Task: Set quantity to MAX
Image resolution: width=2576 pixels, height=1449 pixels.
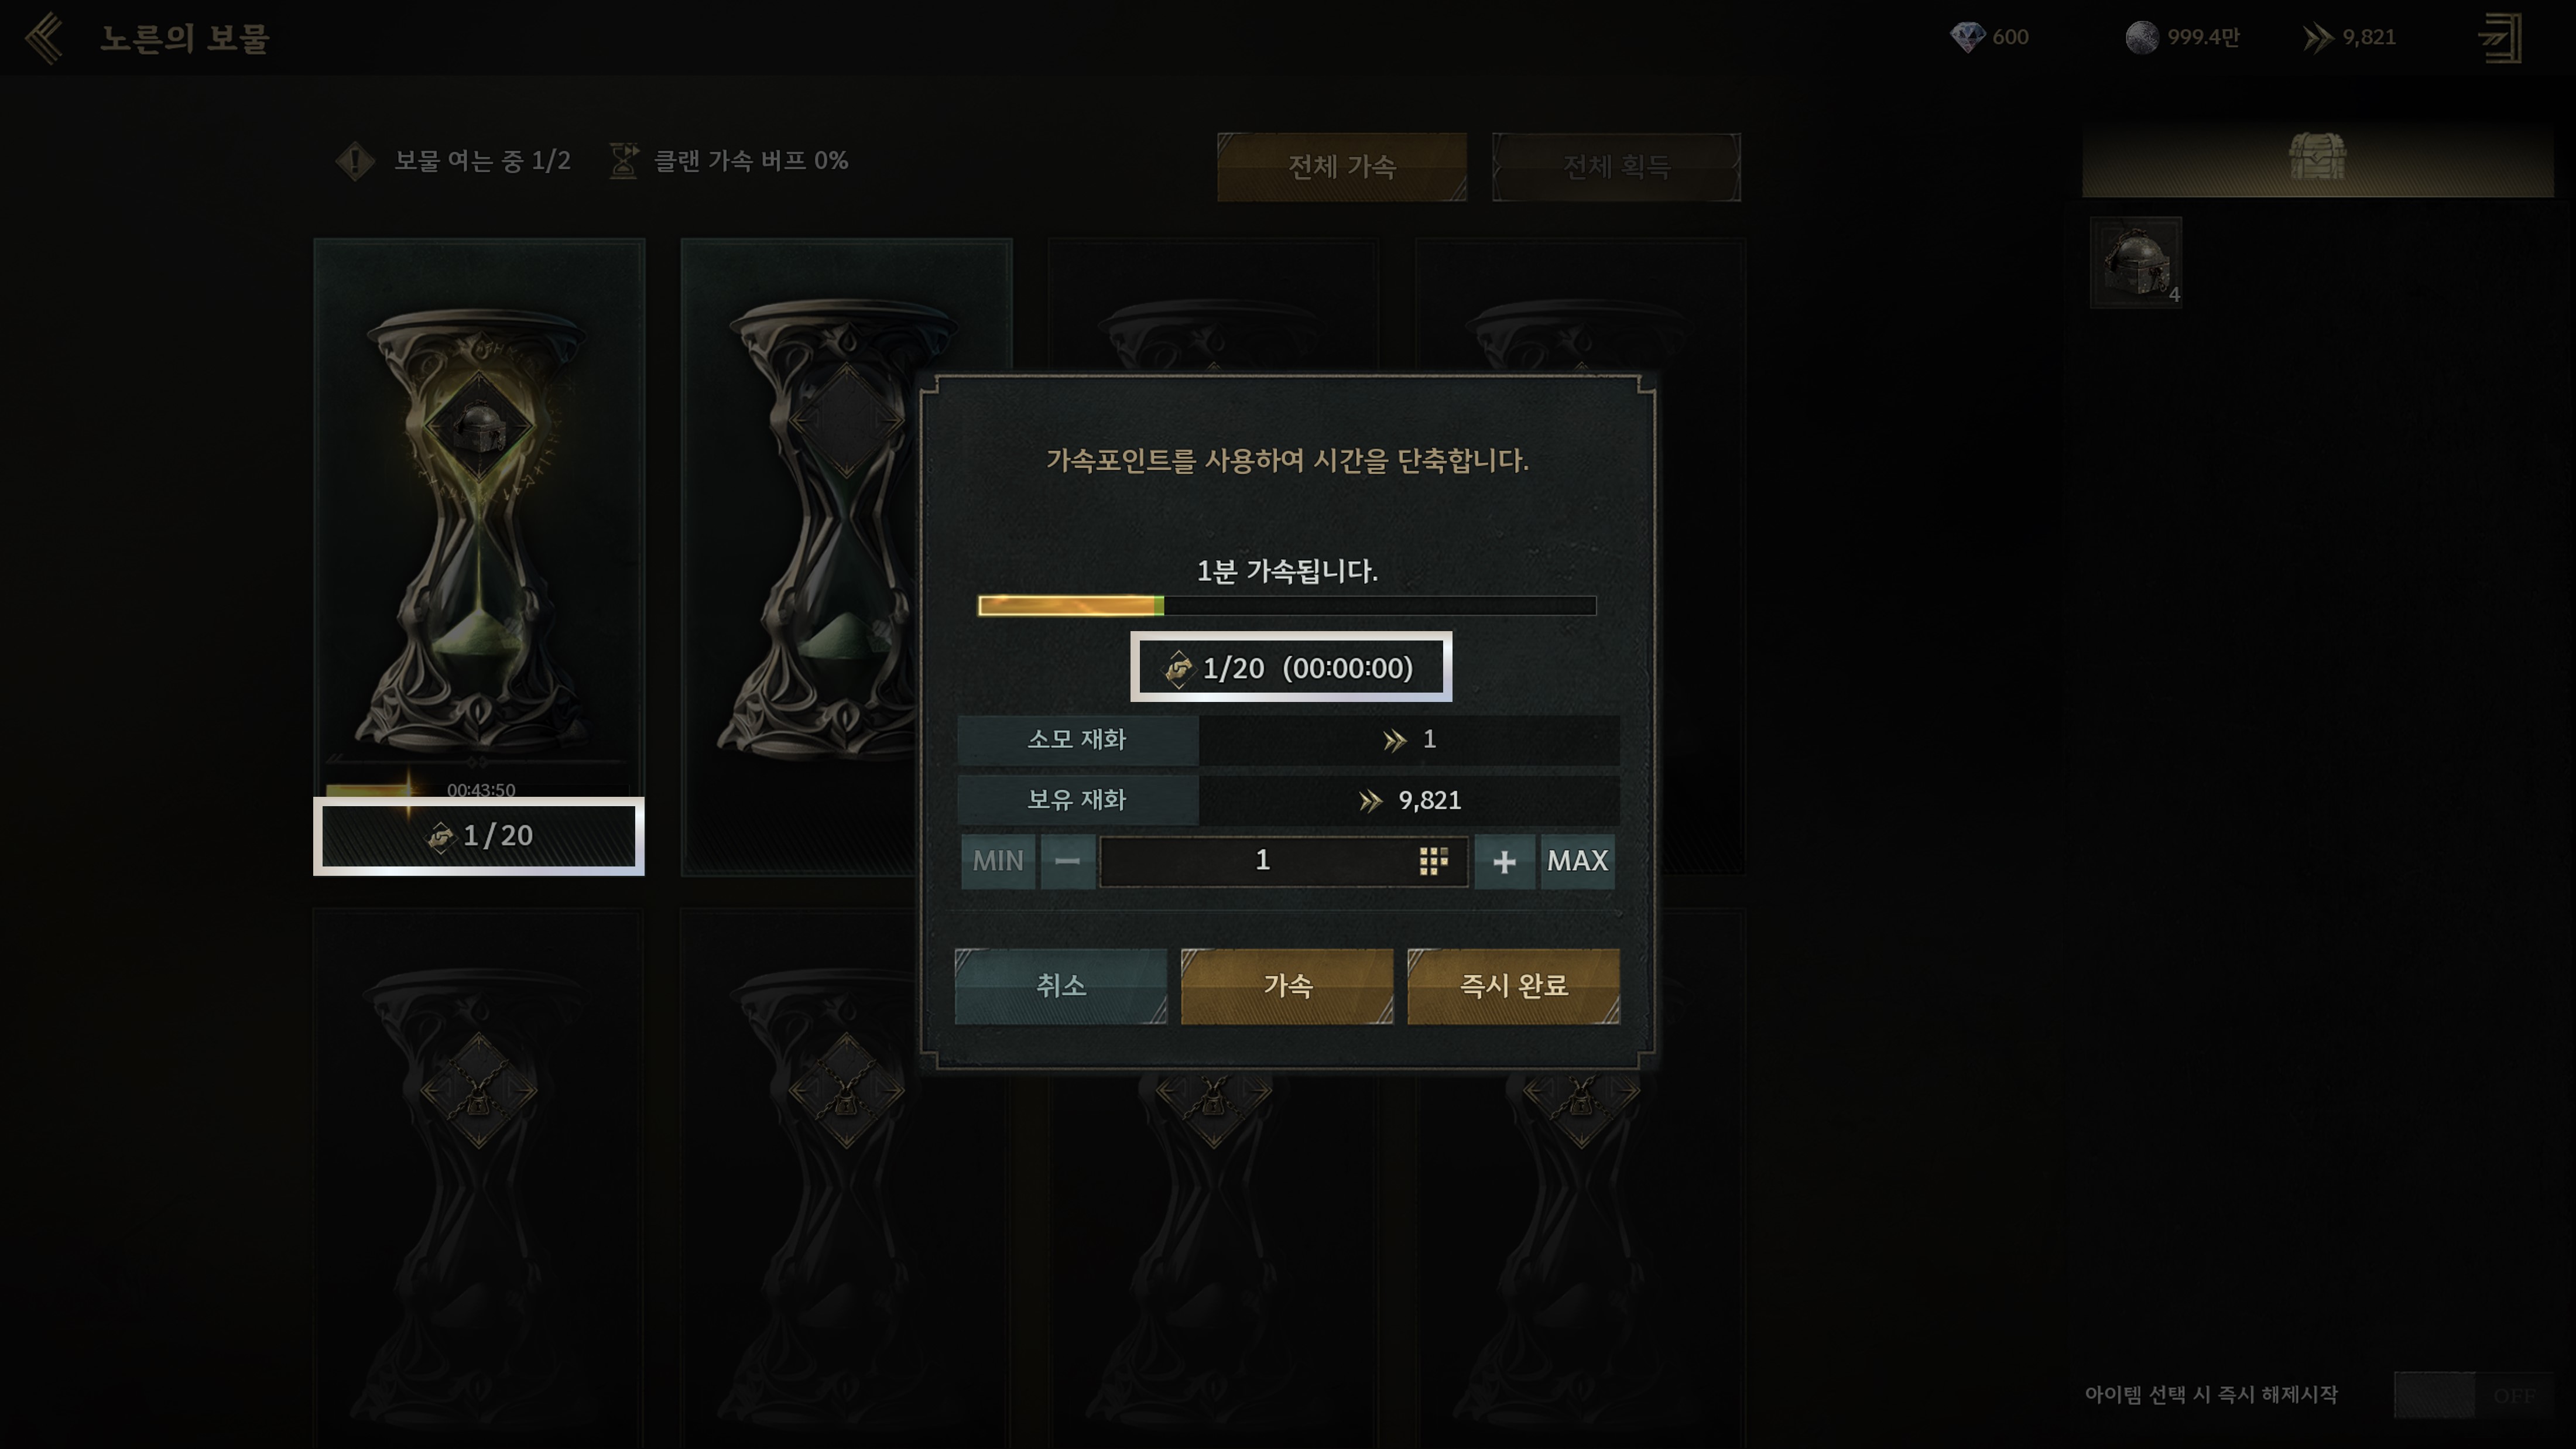Action: [1577, 861]
